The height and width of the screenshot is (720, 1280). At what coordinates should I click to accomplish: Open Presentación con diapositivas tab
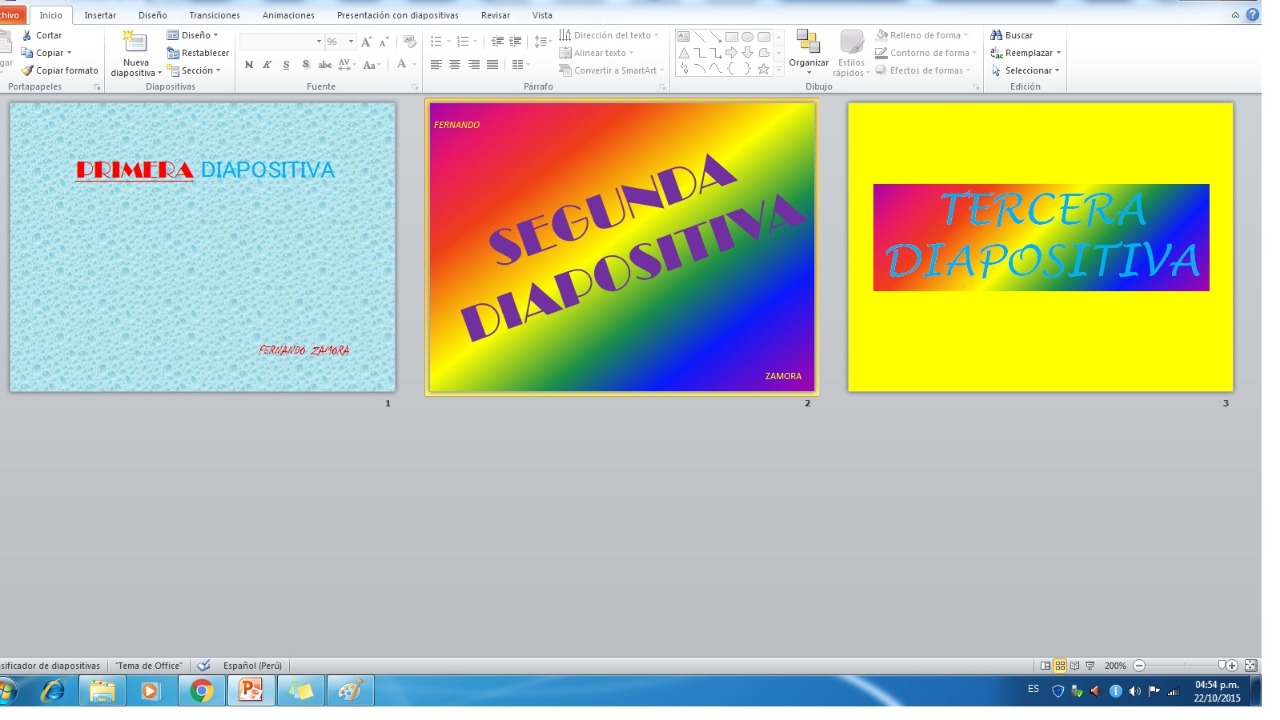point(398,15)
